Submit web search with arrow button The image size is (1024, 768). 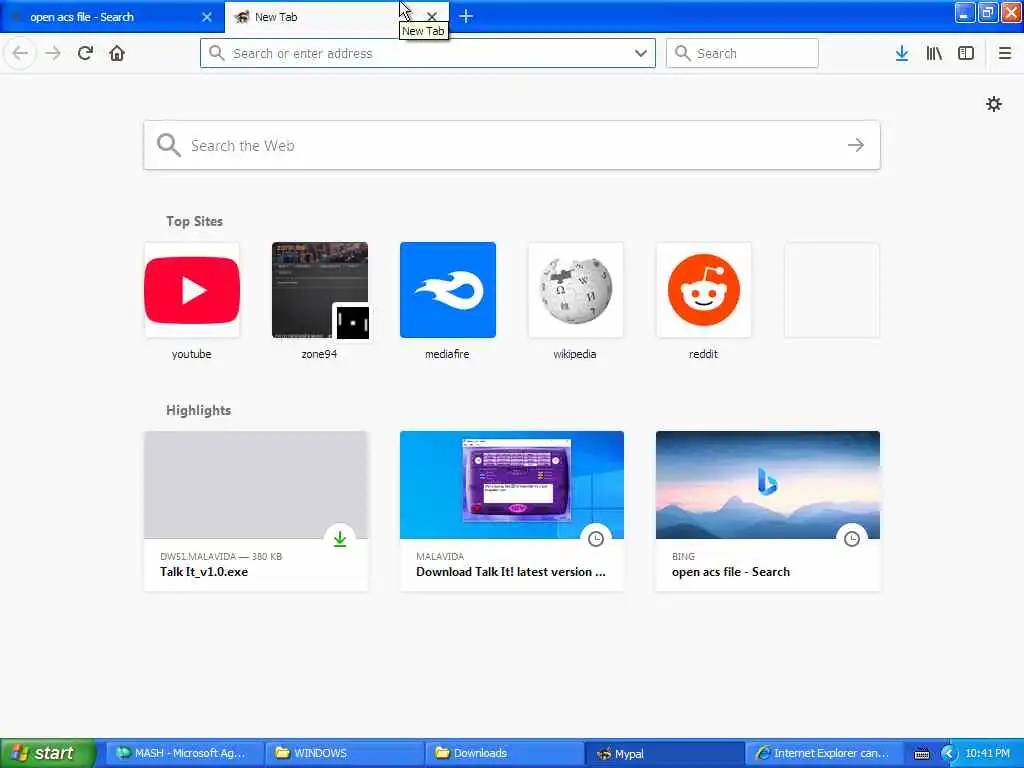point(856,145)
